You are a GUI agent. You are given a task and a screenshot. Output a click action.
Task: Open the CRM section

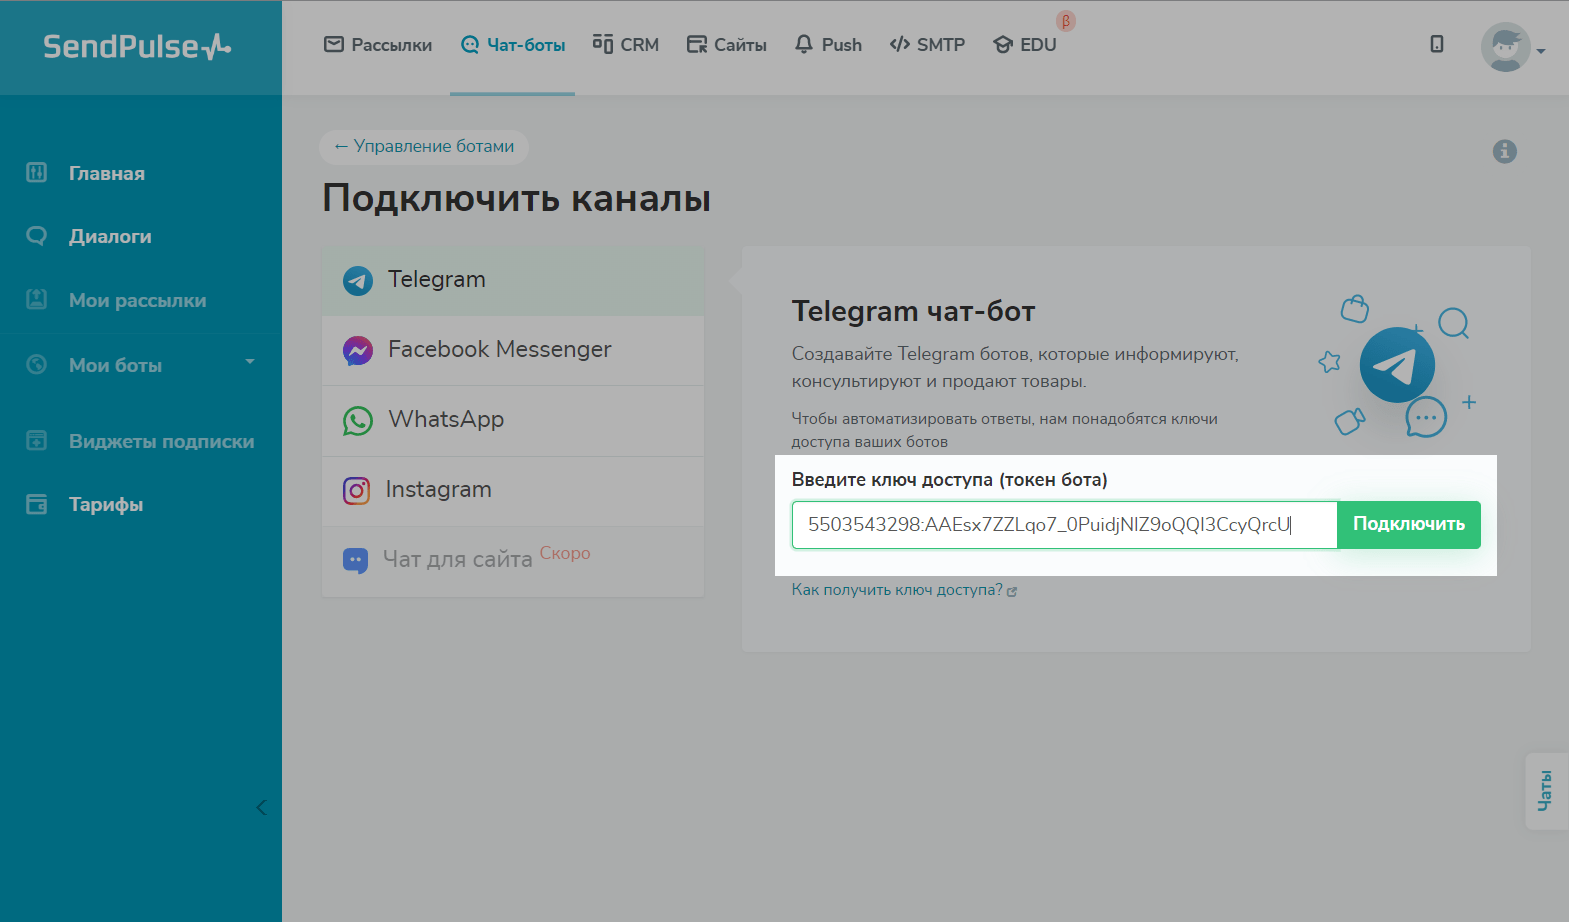[x=626, y=45]
